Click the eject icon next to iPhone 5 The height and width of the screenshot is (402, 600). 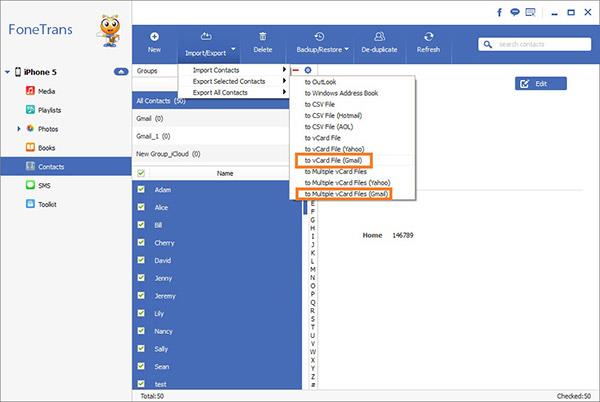pos(121,72)
